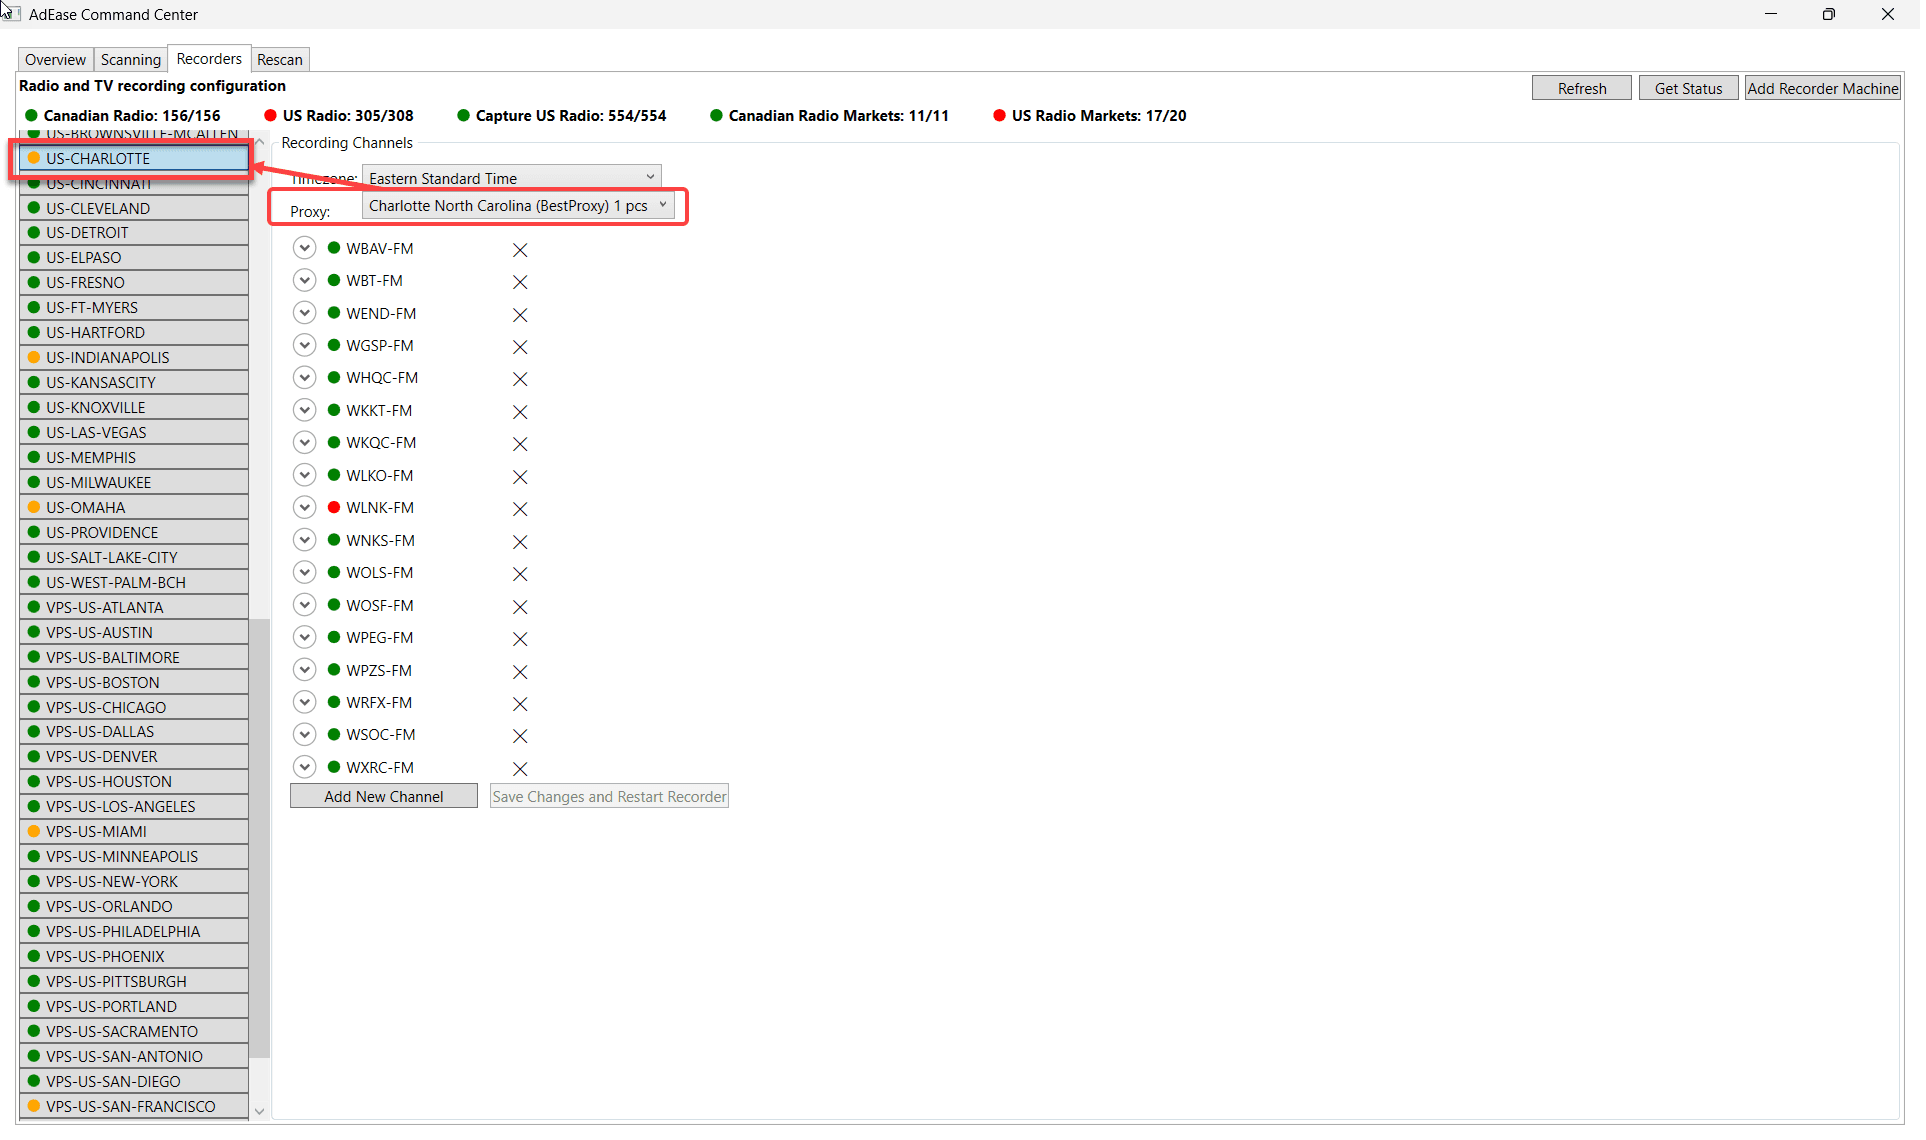The width and height of the screenshot is (1926, 1140).
Task: Delete WOLS-FM via the X icon
Action: [x=520, y=574]
